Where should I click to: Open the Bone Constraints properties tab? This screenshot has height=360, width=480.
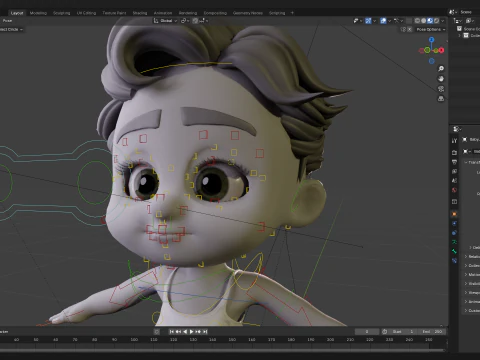454,260
